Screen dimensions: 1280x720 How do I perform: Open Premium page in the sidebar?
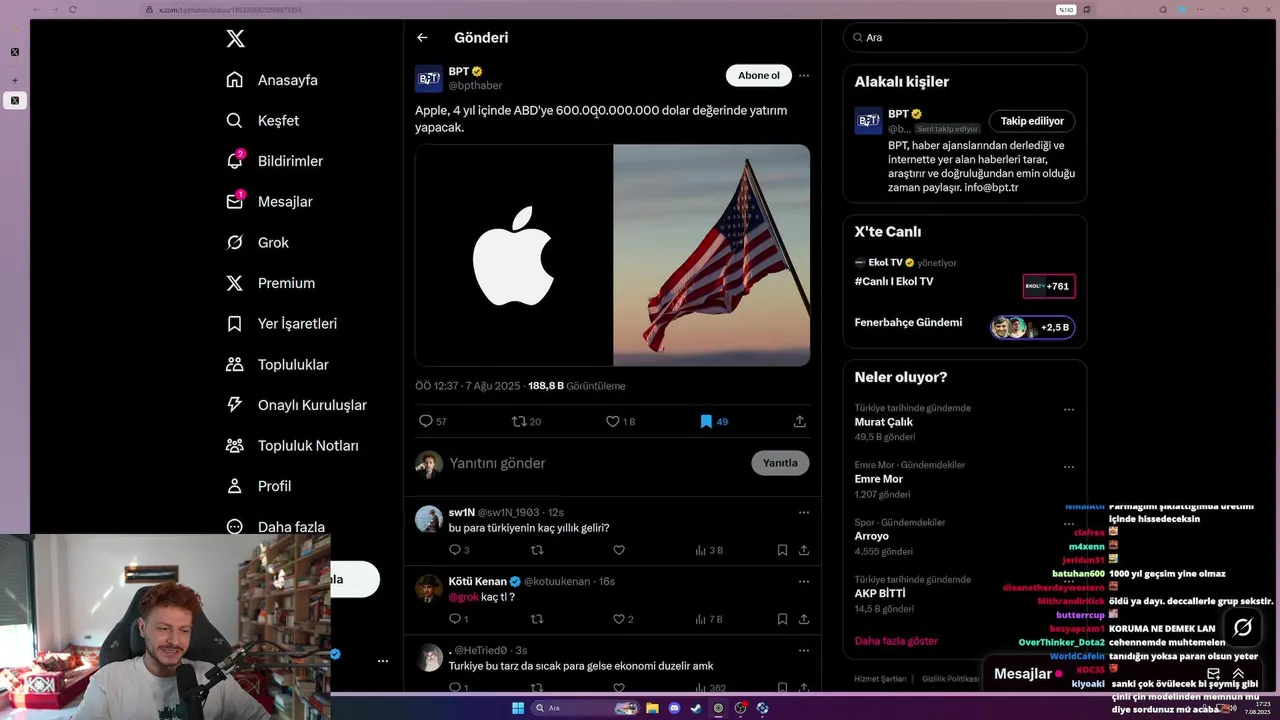pos(271,283)
